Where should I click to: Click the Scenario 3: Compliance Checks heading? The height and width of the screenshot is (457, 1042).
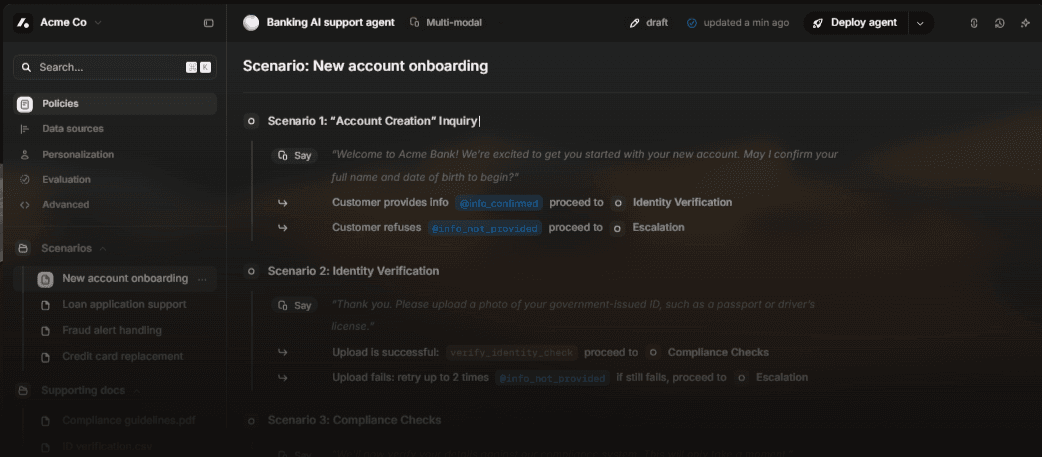(354, 420)
